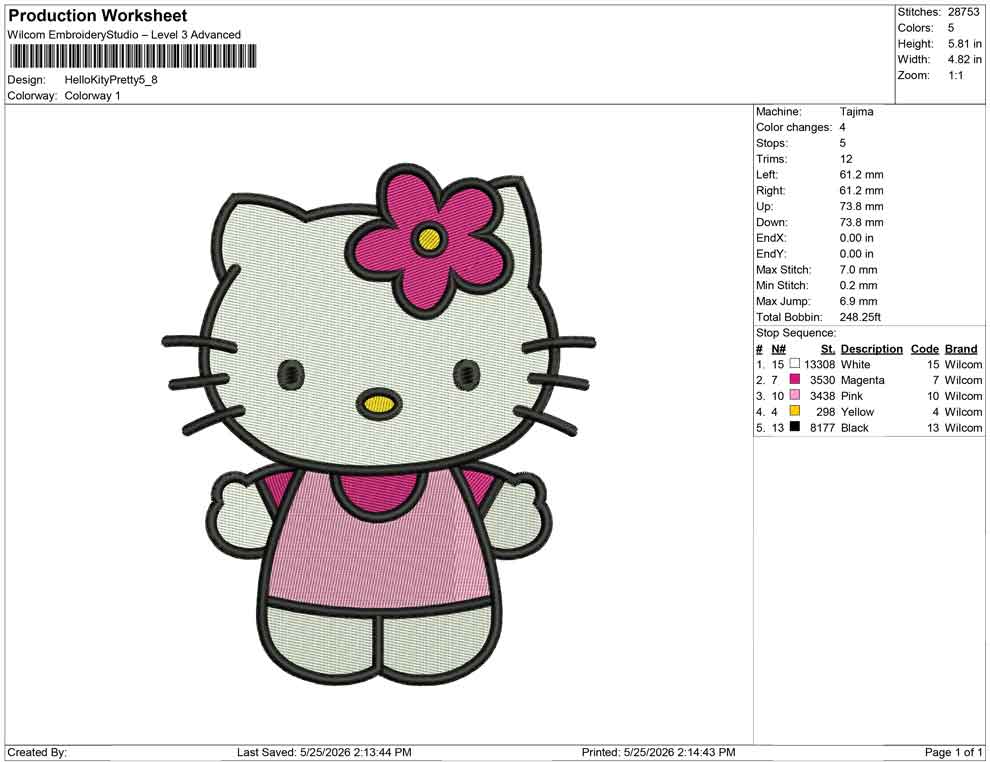Click 'Wilcom EmbroideryStudio – Level 3 Advanced' text

click(x=124, y=35)
